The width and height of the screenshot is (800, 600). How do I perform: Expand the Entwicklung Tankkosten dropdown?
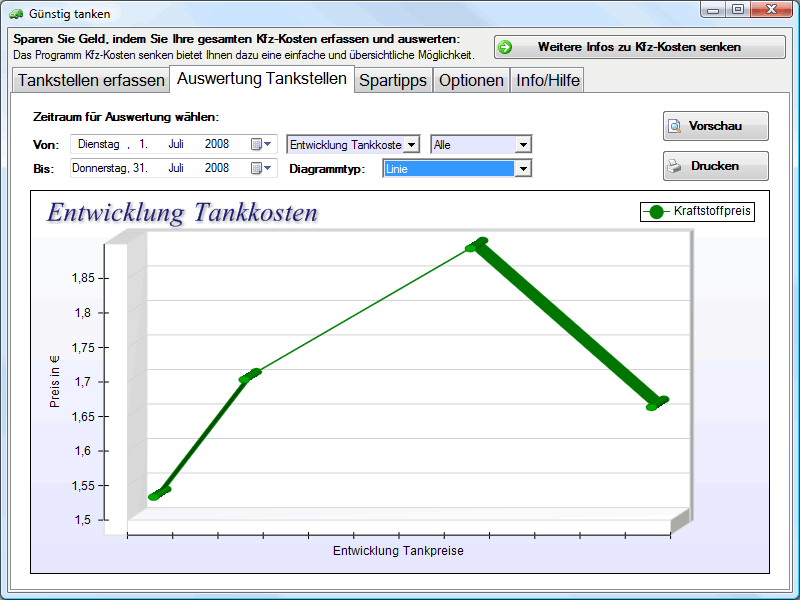pos(411,145)
